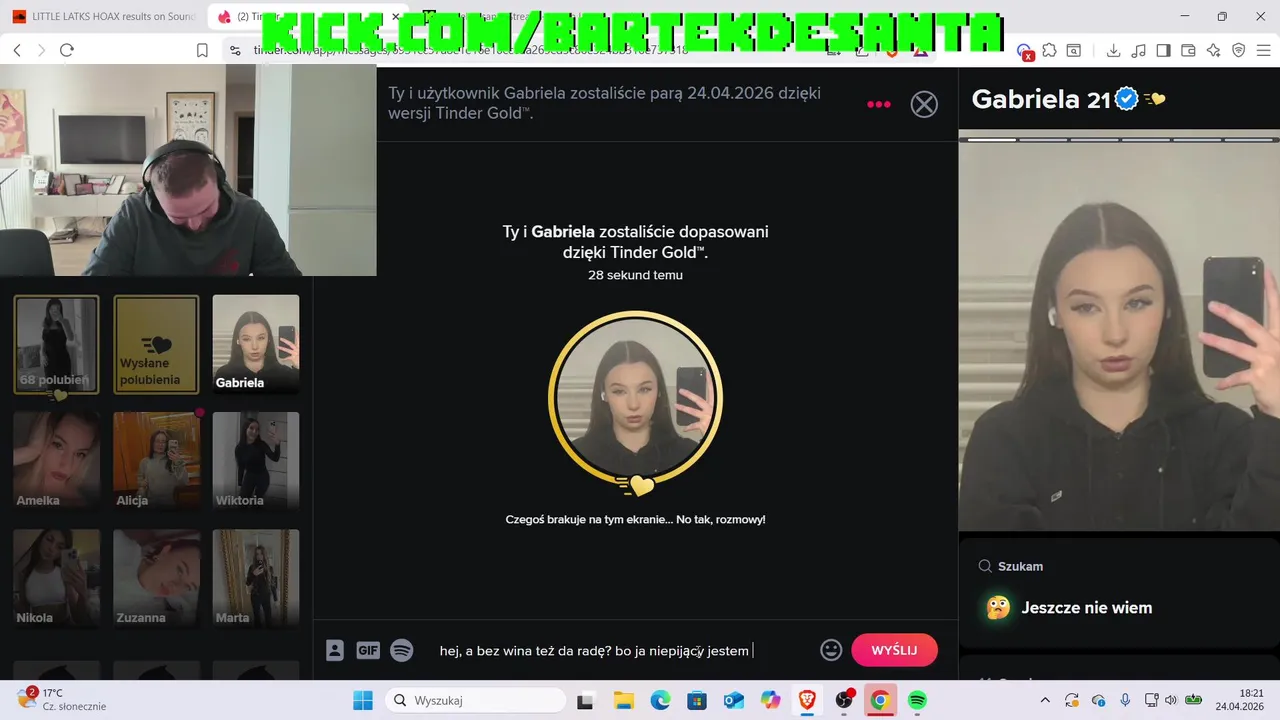The image size is (1280, 720).
Task: Open Outlook from taskbar
Action: 734,700
